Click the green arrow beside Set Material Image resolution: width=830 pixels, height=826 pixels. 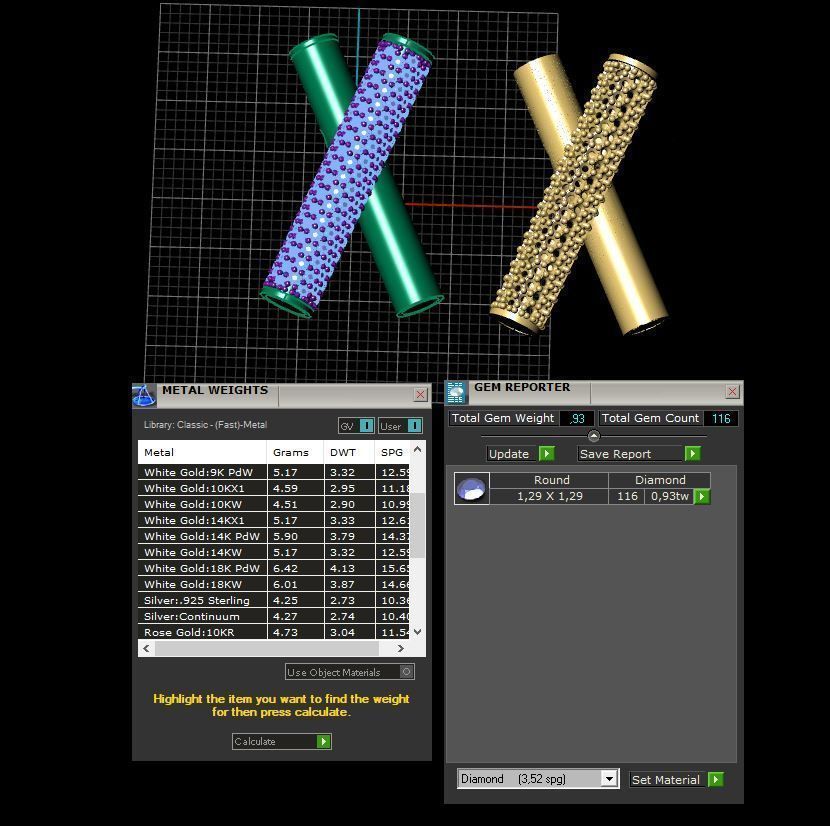pyautogui.click(x=716, y=779)
